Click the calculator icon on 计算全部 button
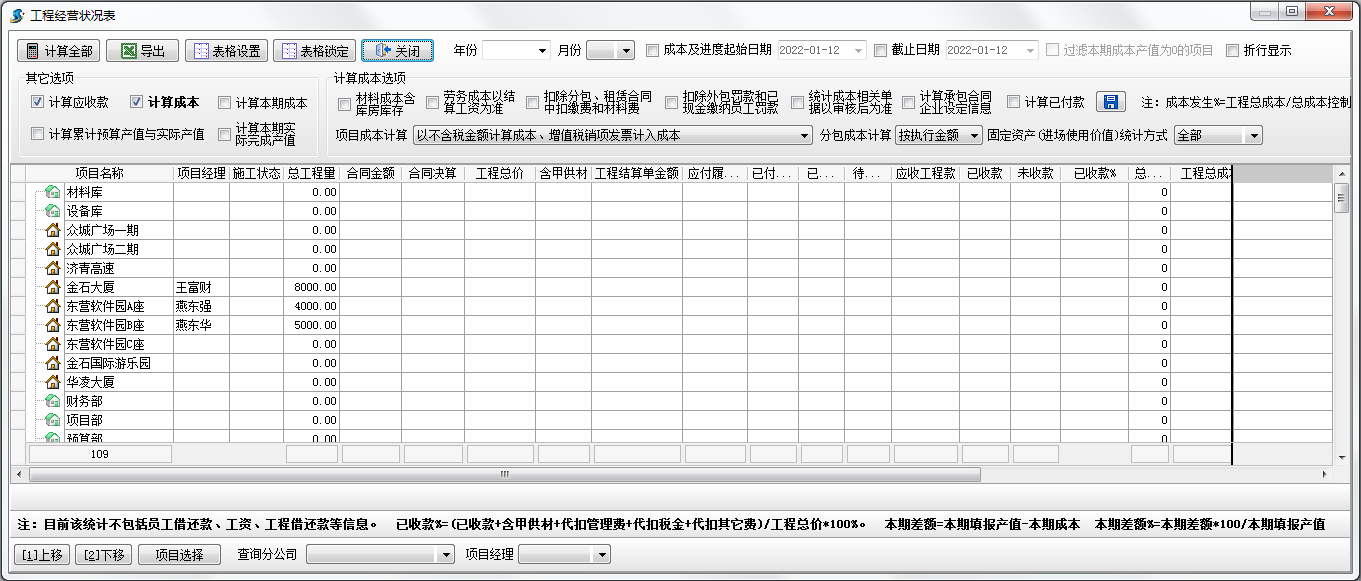Screen dimensions: 1361x581 point(34,50)
